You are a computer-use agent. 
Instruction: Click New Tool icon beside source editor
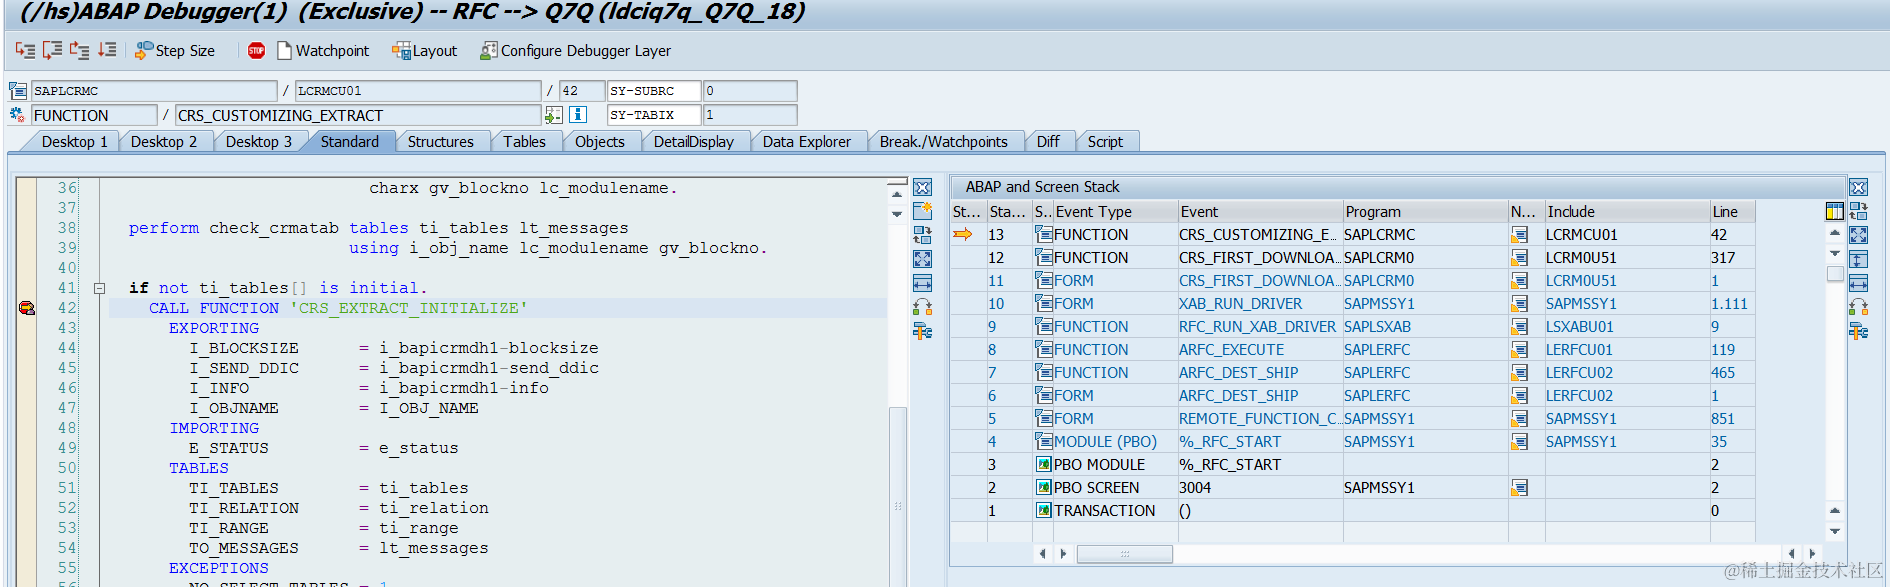(922, 211)
